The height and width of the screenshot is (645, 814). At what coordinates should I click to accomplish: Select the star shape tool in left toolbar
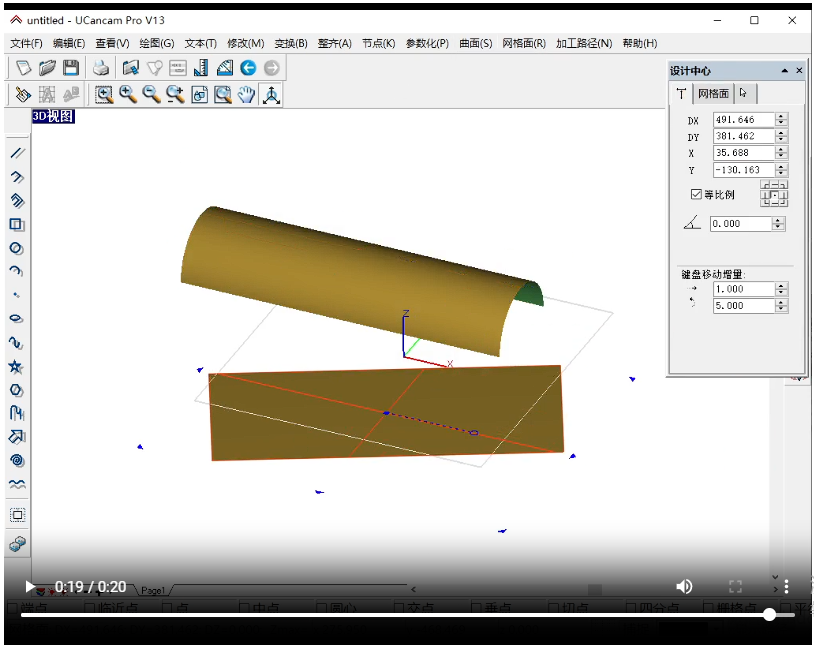pos(16,367)
